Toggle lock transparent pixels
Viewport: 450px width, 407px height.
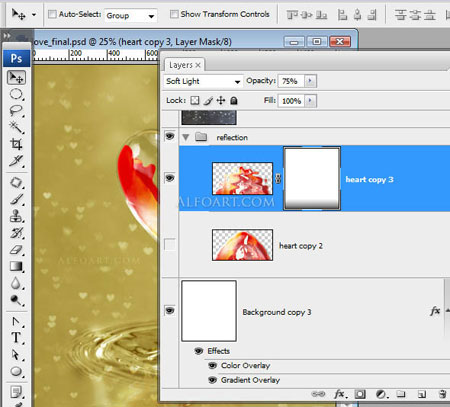click(195, 100)
